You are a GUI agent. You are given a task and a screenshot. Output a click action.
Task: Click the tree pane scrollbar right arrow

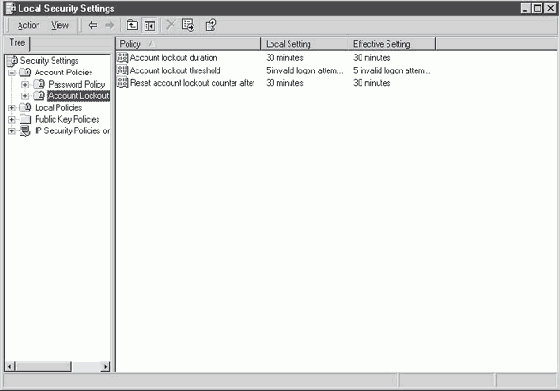[105, 366]
